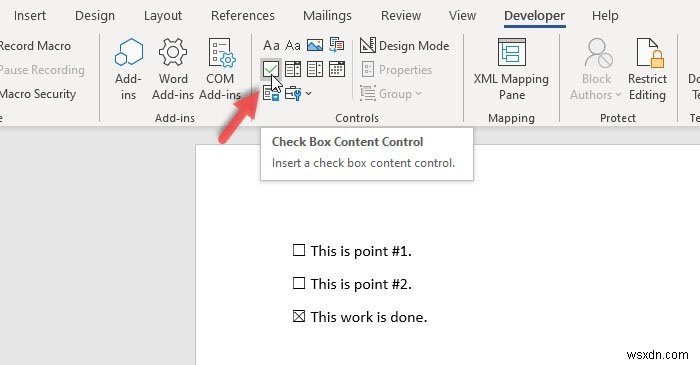The height and width of the screenshot is (365, 700).
Task: Insert a Building Block Gallery Content Control
Action: tap(337, 45)
